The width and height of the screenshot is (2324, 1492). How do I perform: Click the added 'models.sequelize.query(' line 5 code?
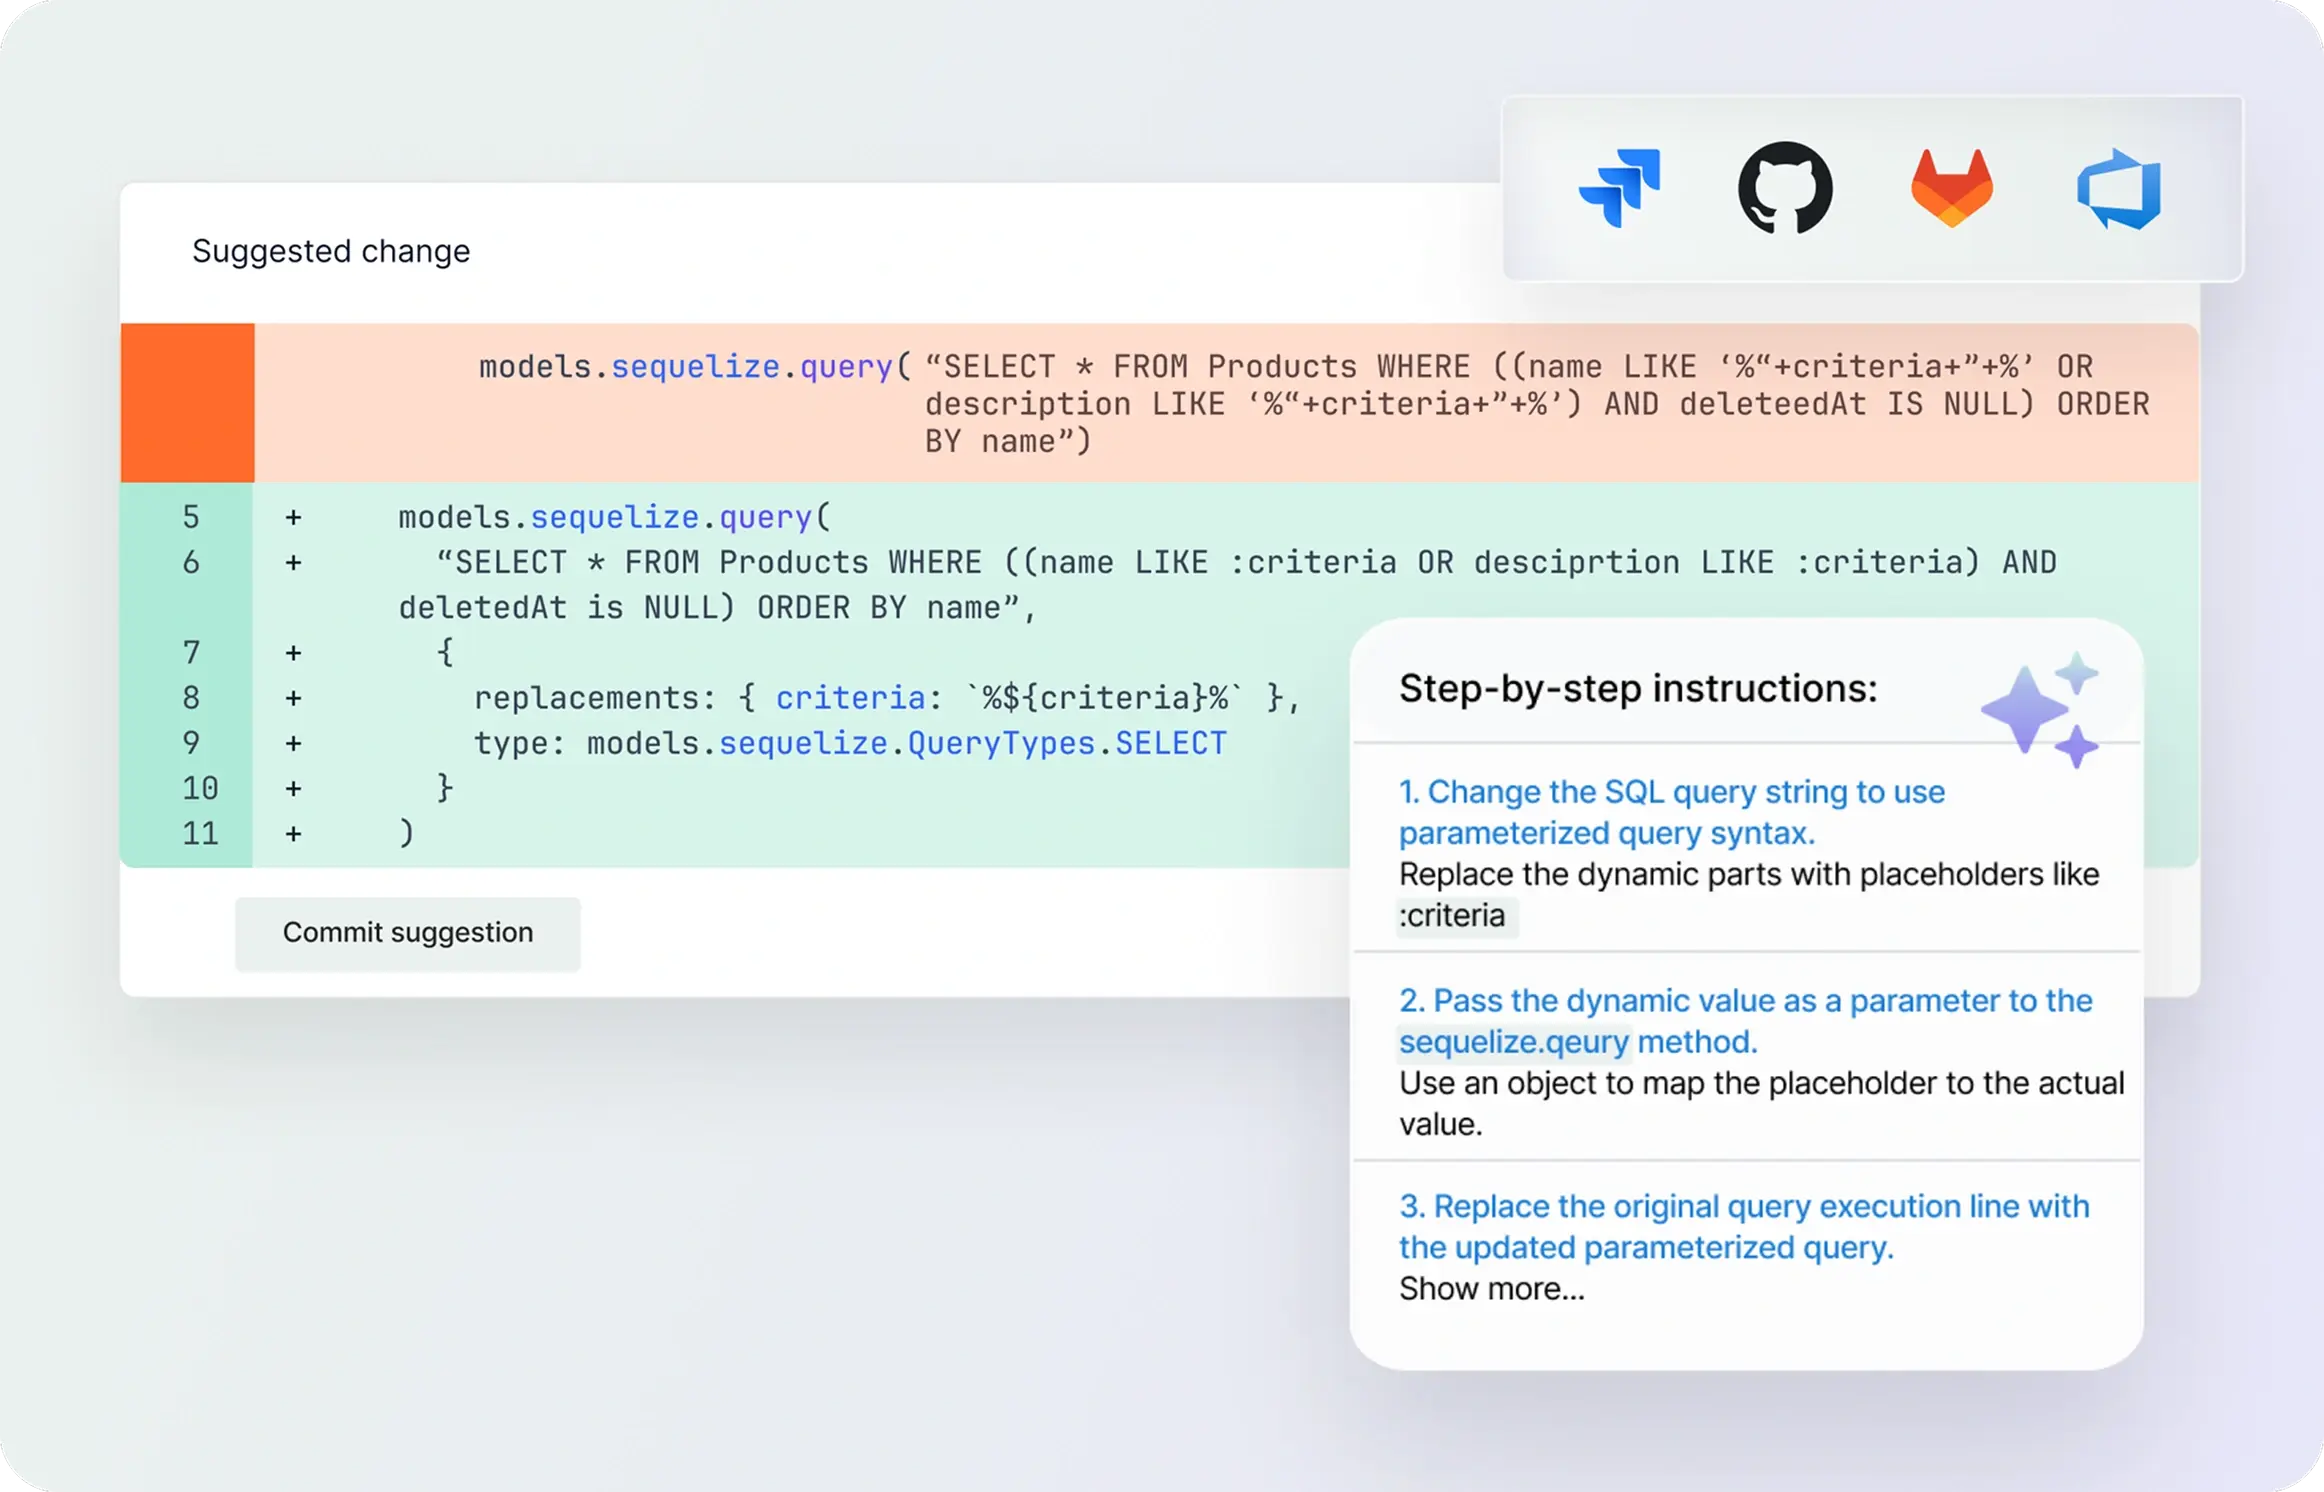pyautogui.click(x=614, y=517)
